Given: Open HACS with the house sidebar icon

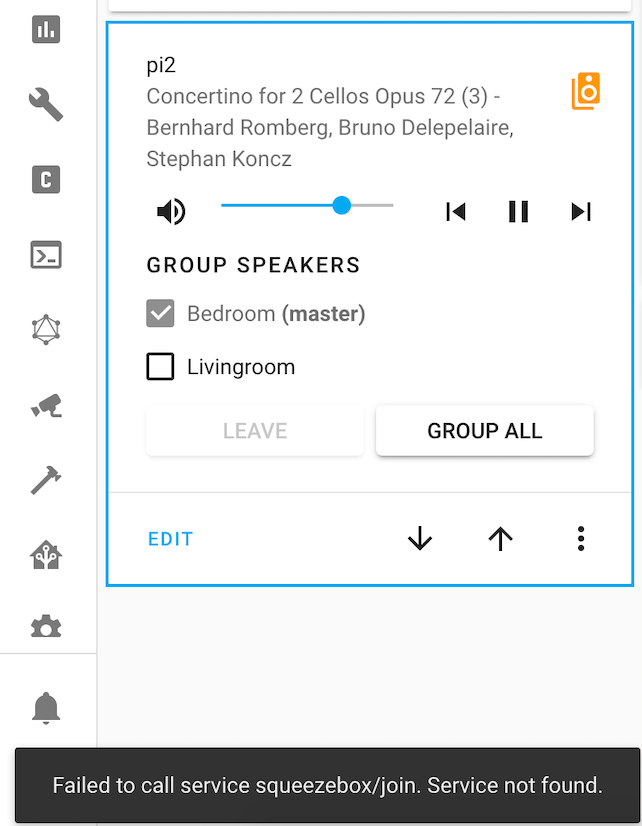Looking at the screenshot, I should coord(45,553).
